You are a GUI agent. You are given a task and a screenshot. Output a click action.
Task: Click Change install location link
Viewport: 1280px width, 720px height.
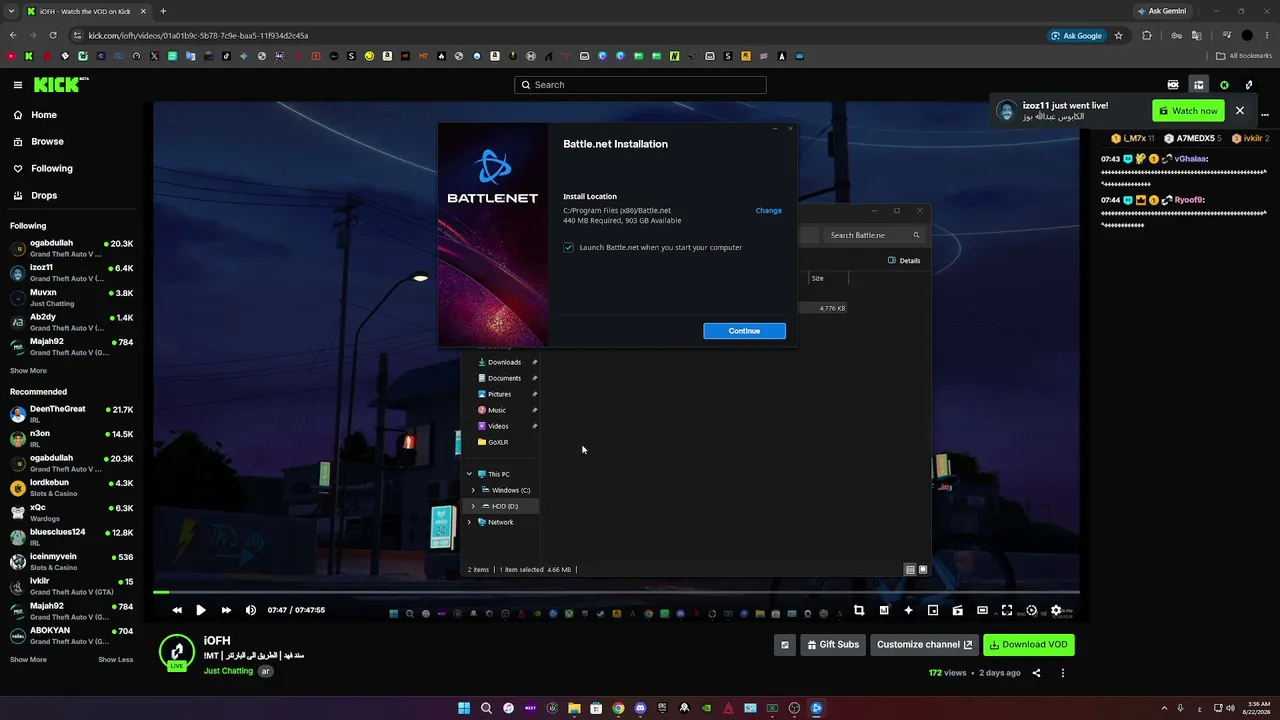(769, 211)
